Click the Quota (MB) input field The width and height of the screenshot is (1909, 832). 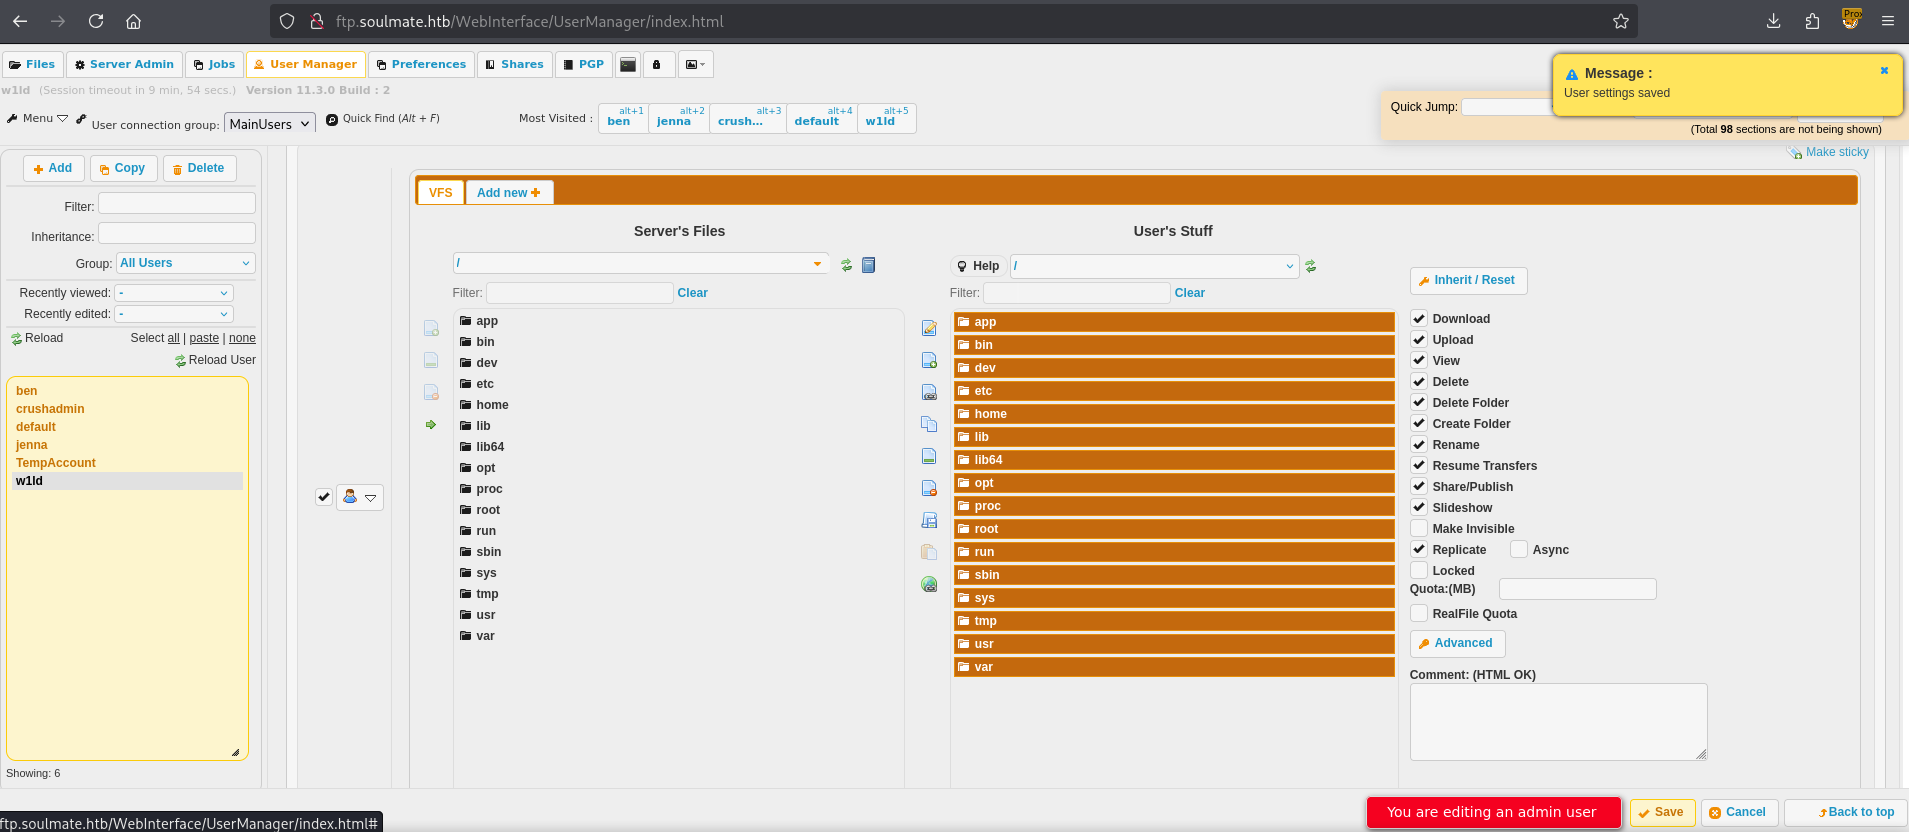[1577, 589]
